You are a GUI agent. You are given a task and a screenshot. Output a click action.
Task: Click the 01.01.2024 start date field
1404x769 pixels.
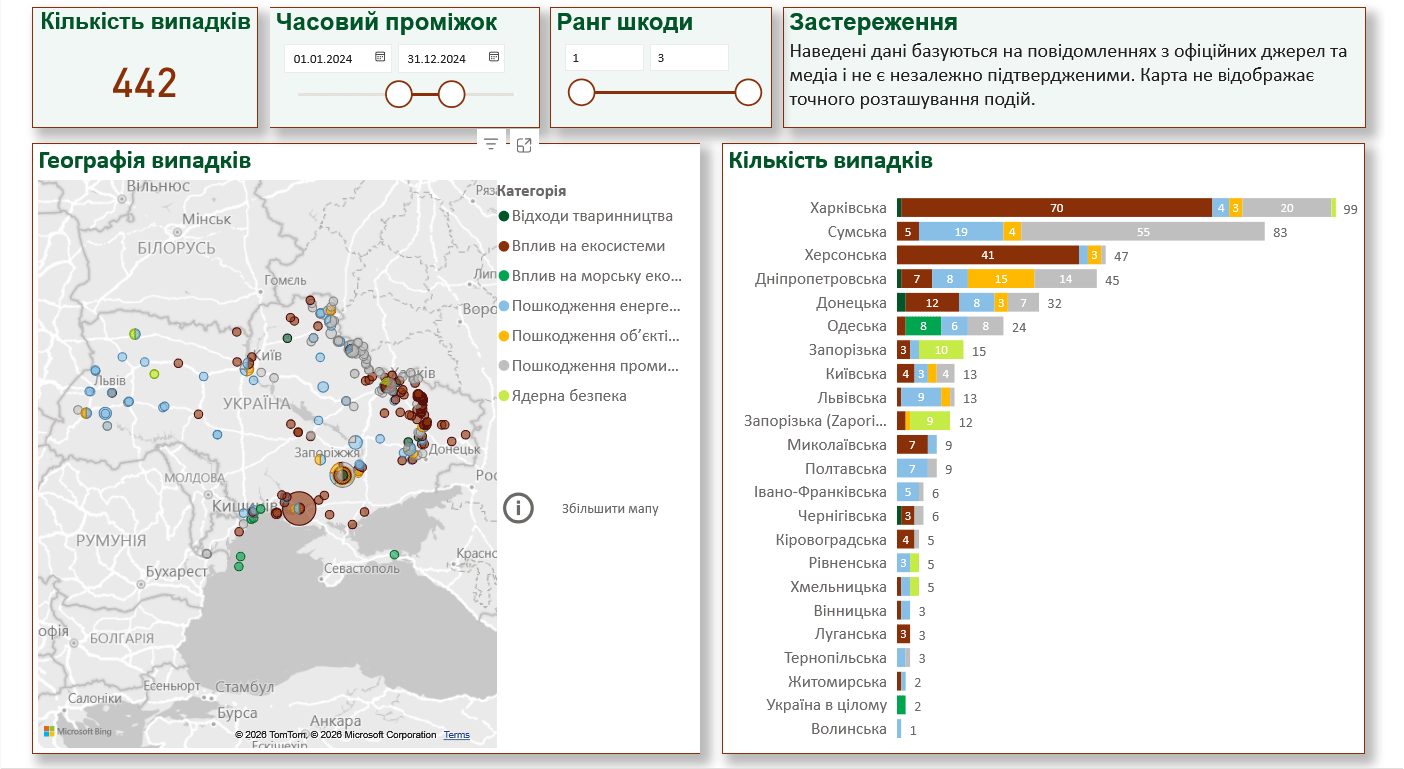326,59
